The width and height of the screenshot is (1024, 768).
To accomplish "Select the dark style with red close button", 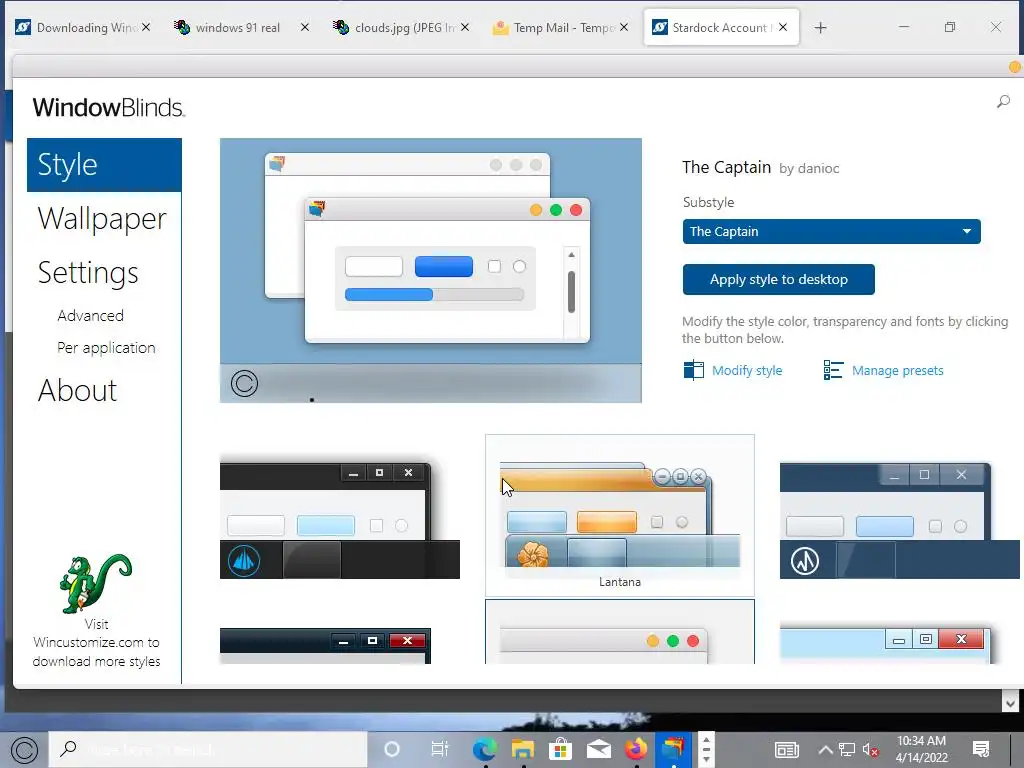I will (325, 646).
